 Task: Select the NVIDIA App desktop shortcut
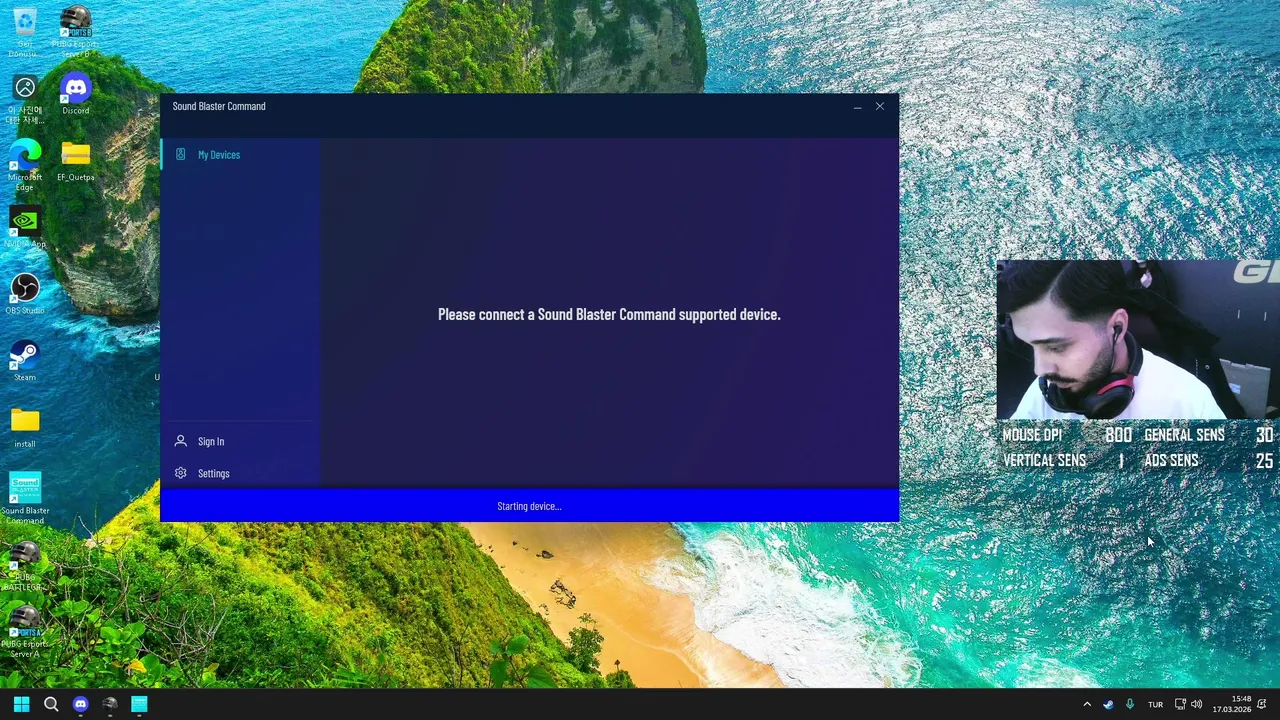25,227
